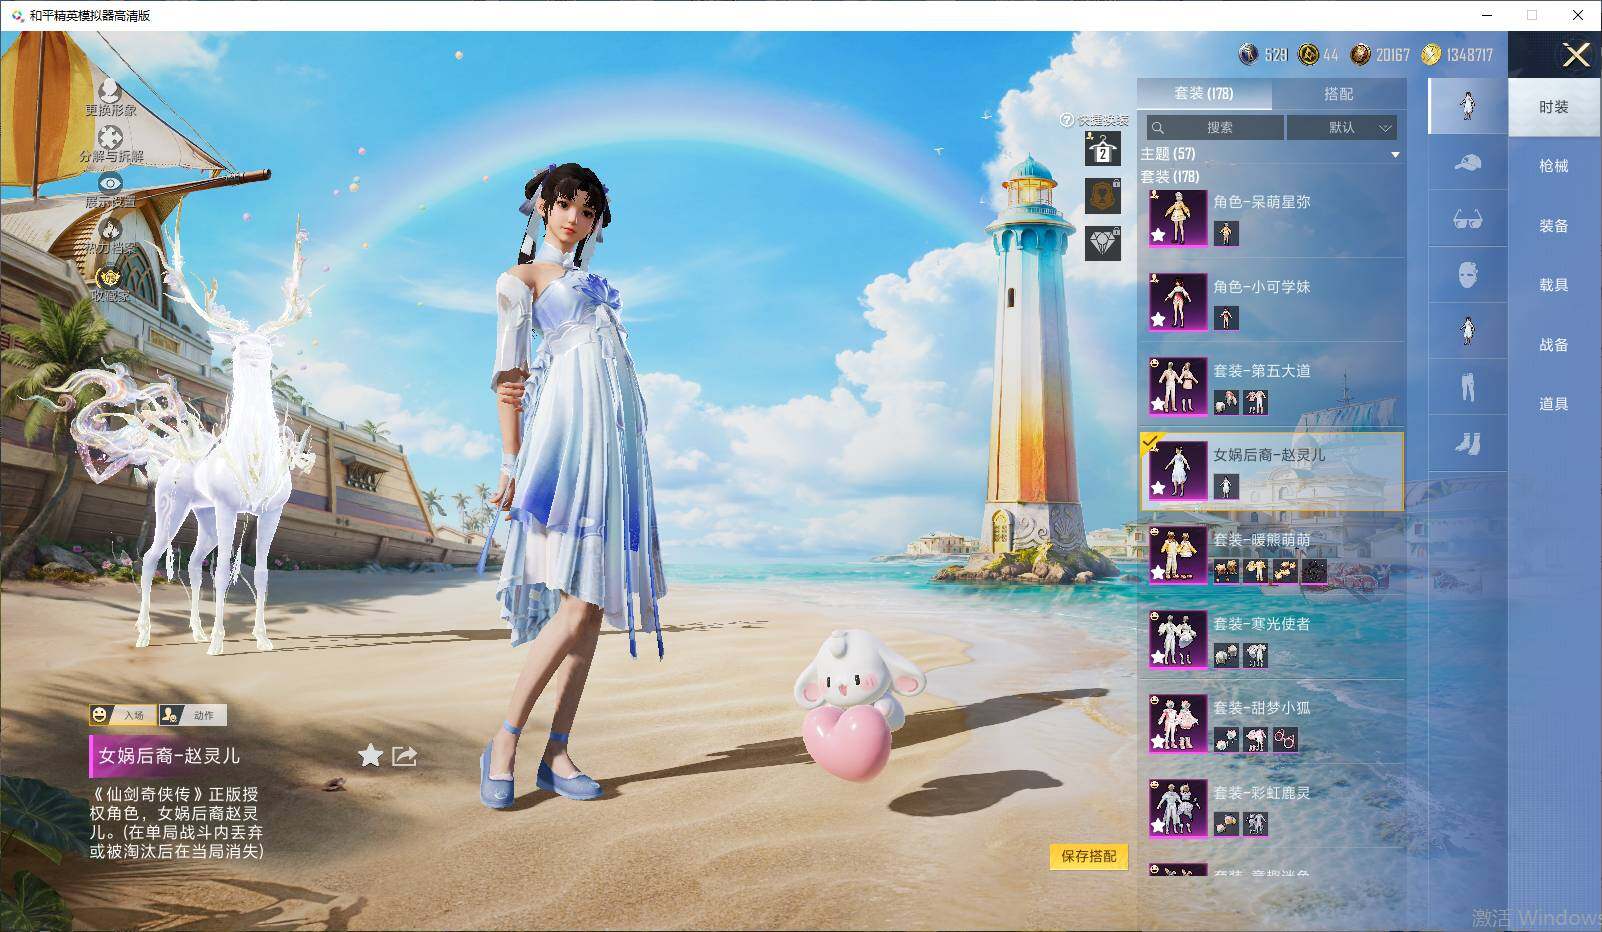
Task: Click the 快捷换装 help question mark icon
Action: [1066, 120]
